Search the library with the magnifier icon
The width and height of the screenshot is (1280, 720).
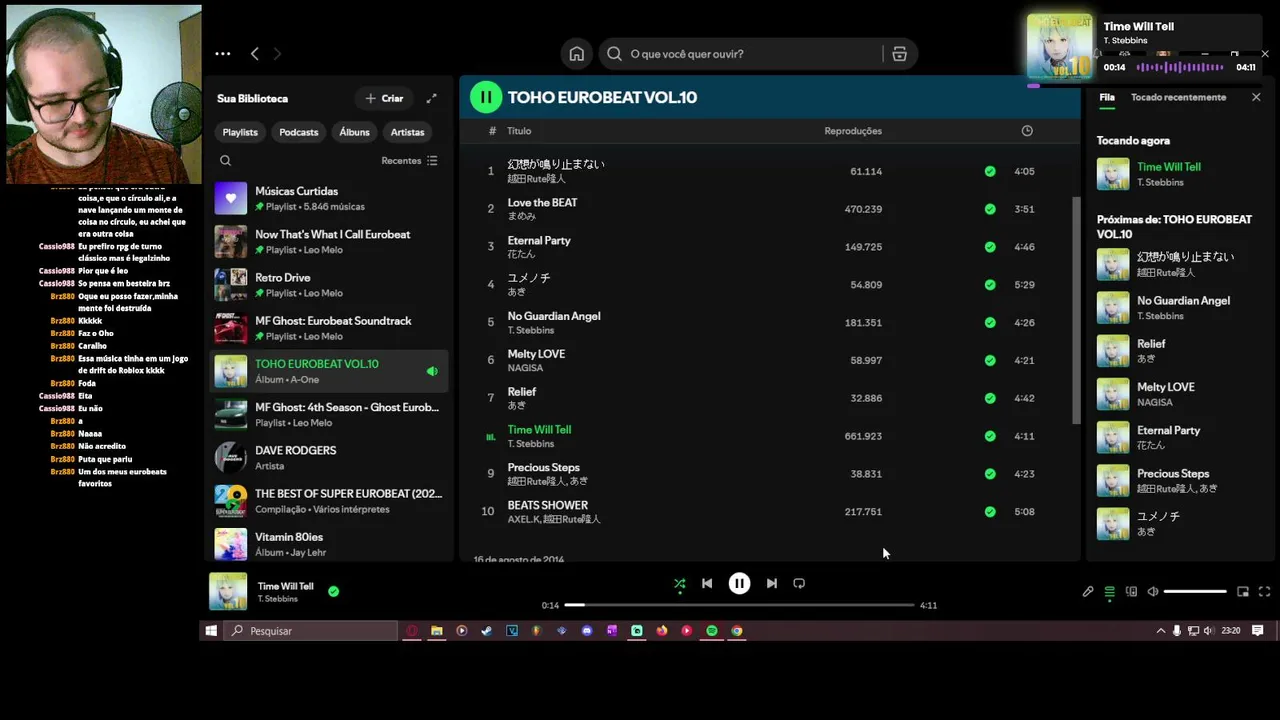pyautogui.click(x=225, y=160)
